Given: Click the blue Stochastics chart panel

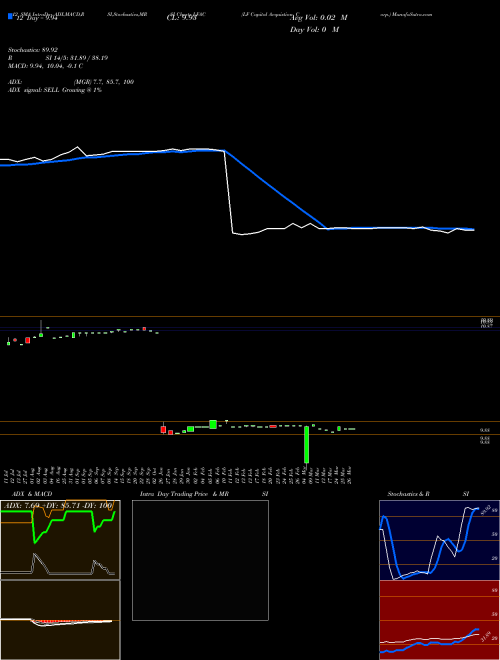Looking at the screenshot, I should [x=439, y=540].
